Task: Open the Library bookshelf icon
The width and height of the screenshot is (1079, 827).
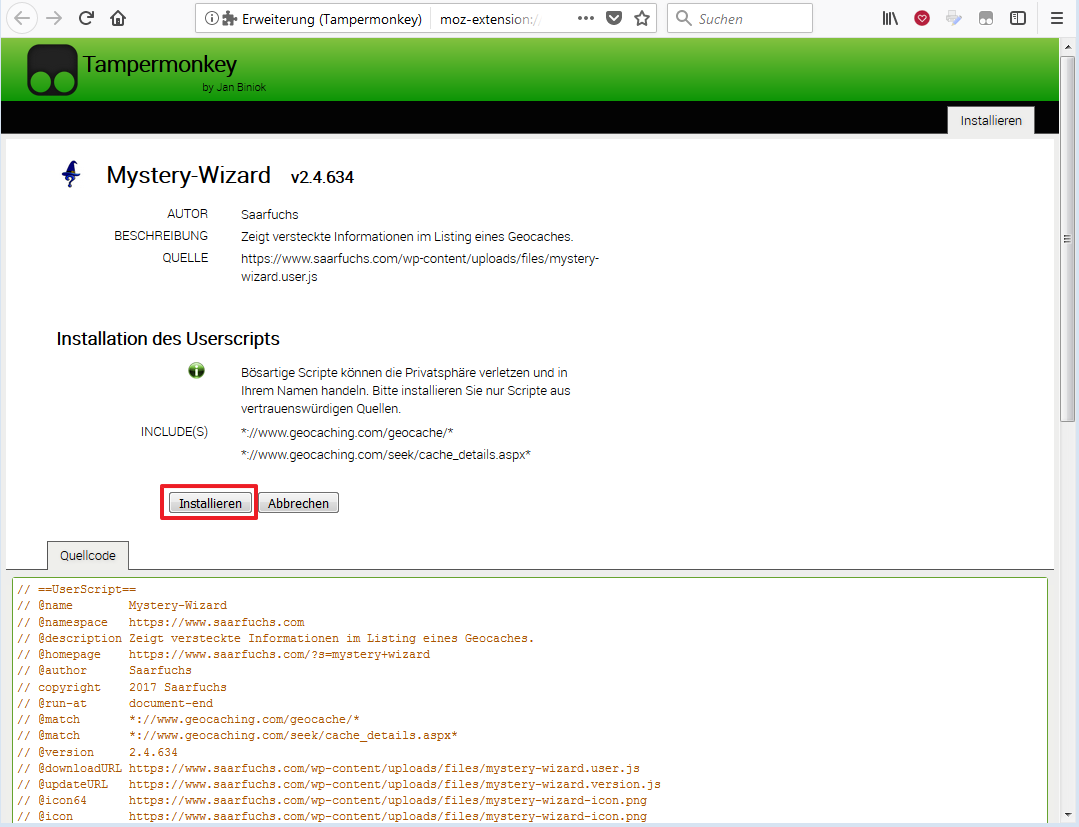Action: (890, 19)
